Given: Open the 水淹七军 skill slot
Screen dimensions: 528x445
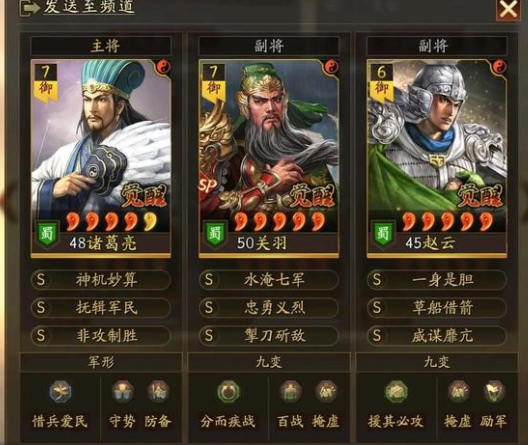Looking at the screenshot, I should (x=268, y=280).
